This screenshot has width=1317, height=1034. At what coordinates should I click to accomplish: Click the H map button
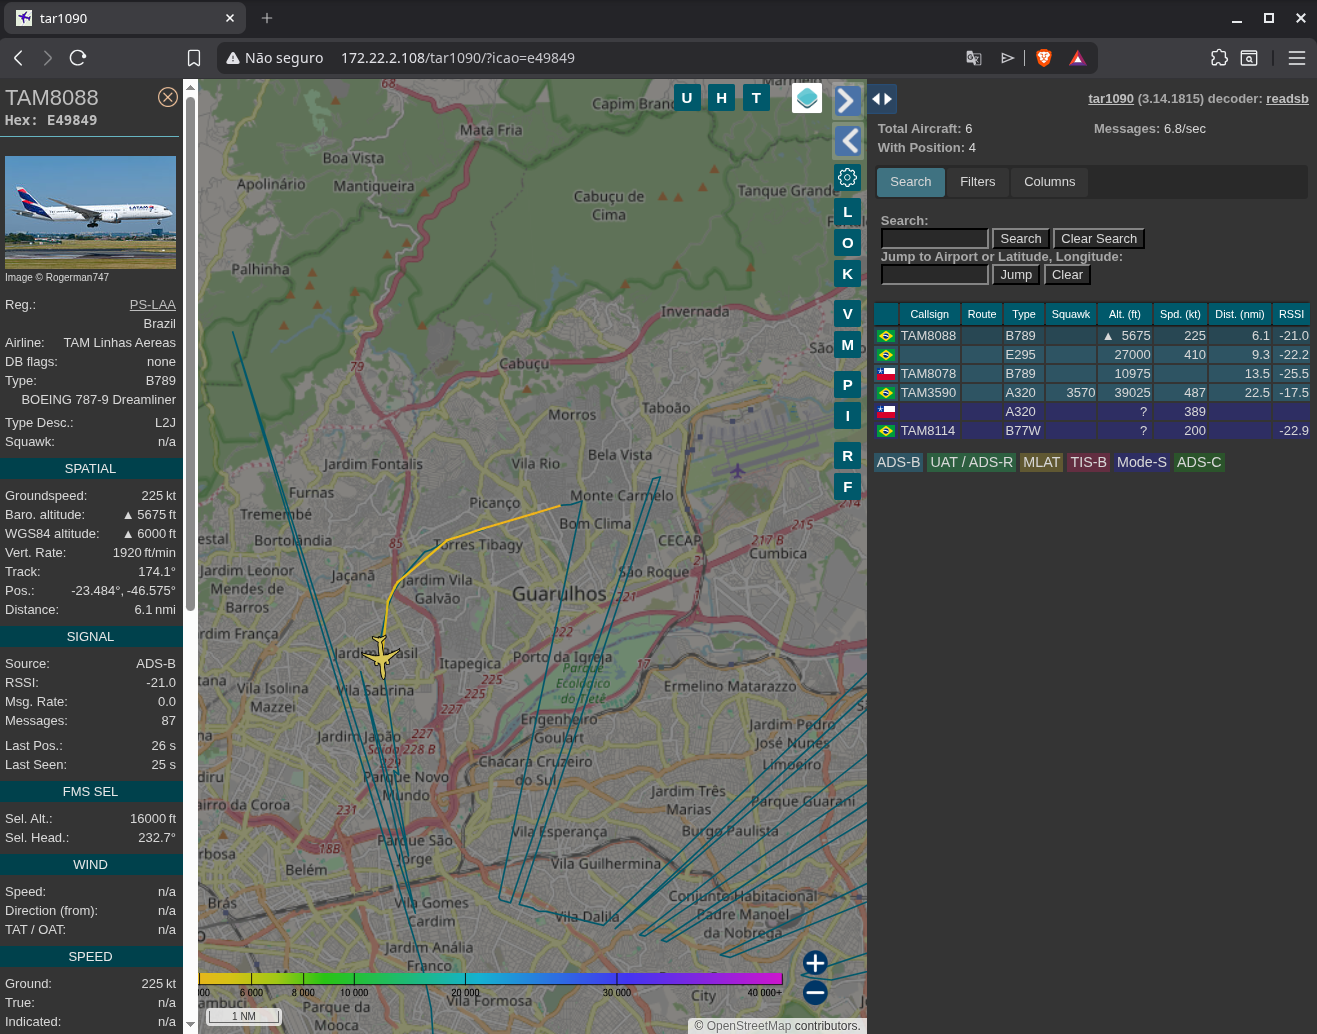pos(721,98)
